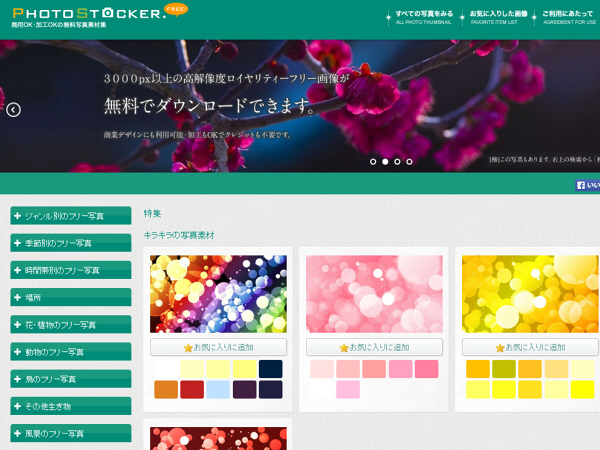Expand 時間帯別のフリー写真 category
This screenshot has height=450, width=600.
[x=71, y=270]
